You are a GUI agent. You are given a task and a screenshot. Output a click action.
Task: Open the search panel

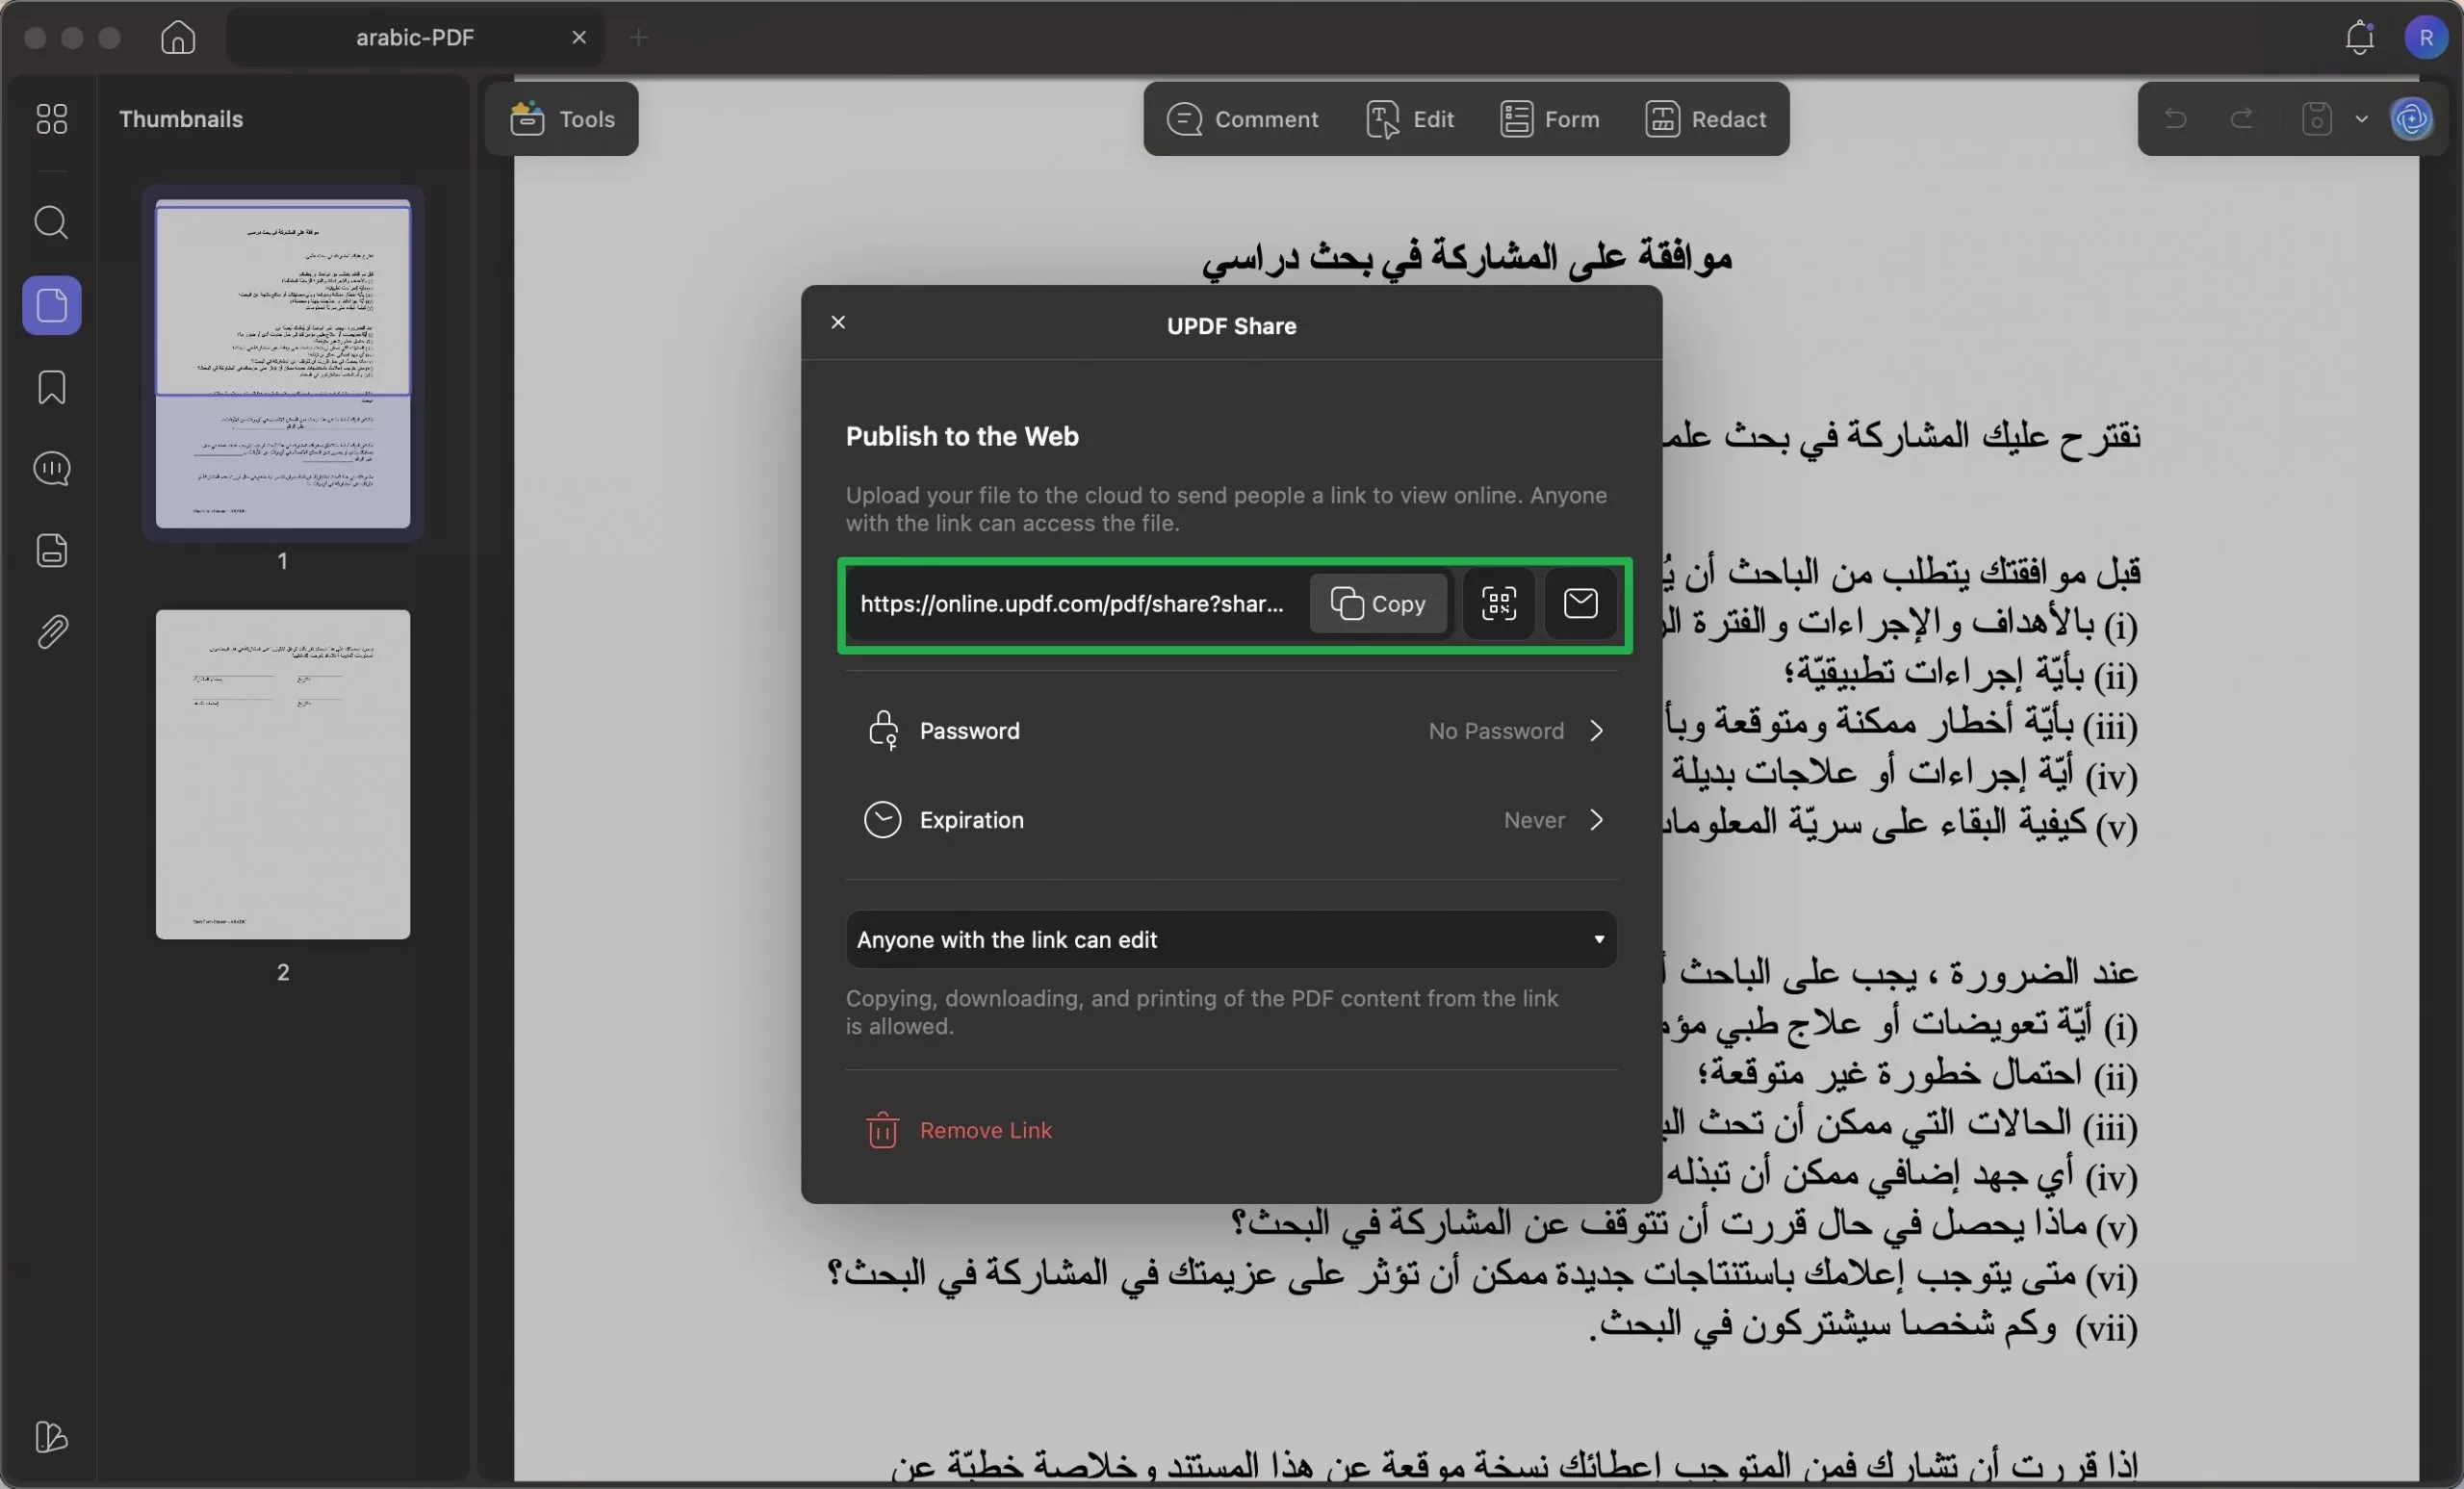(51, 222)
